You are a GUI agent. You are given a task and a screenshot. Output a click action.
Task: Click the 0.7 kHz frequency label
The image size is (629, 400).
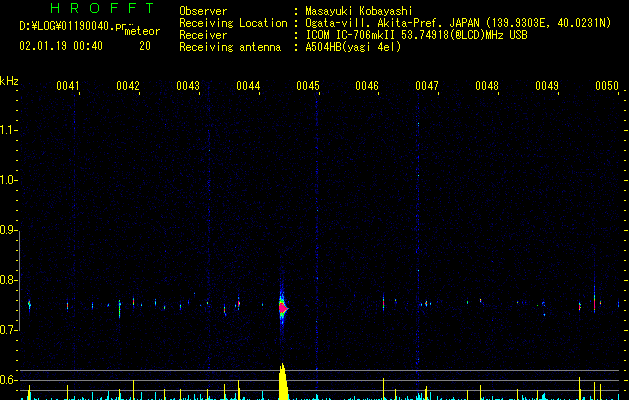click(x=8, y=330)
